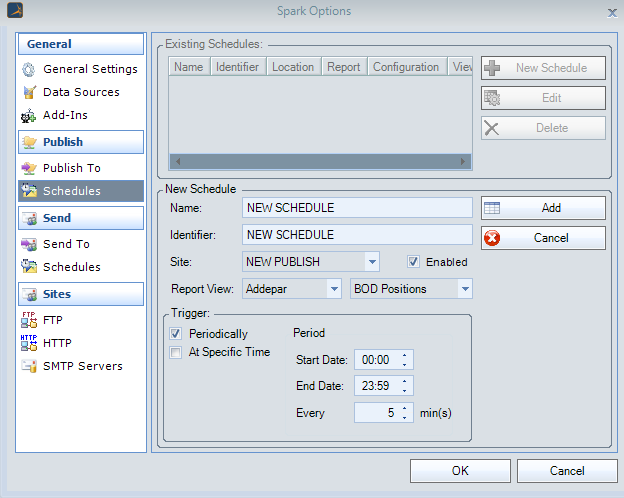
Task: Decrease the End Date time value
Action: [404, 391]
